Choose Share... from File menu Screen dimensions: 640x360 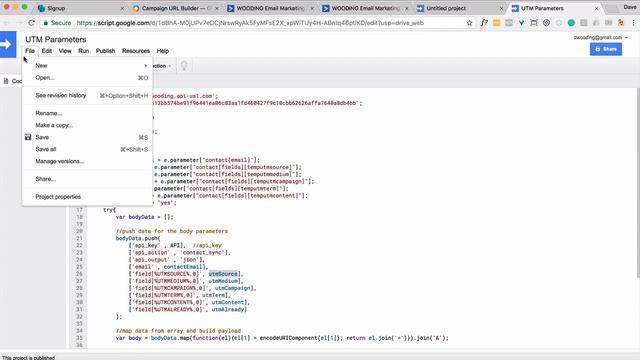[87, 179]
